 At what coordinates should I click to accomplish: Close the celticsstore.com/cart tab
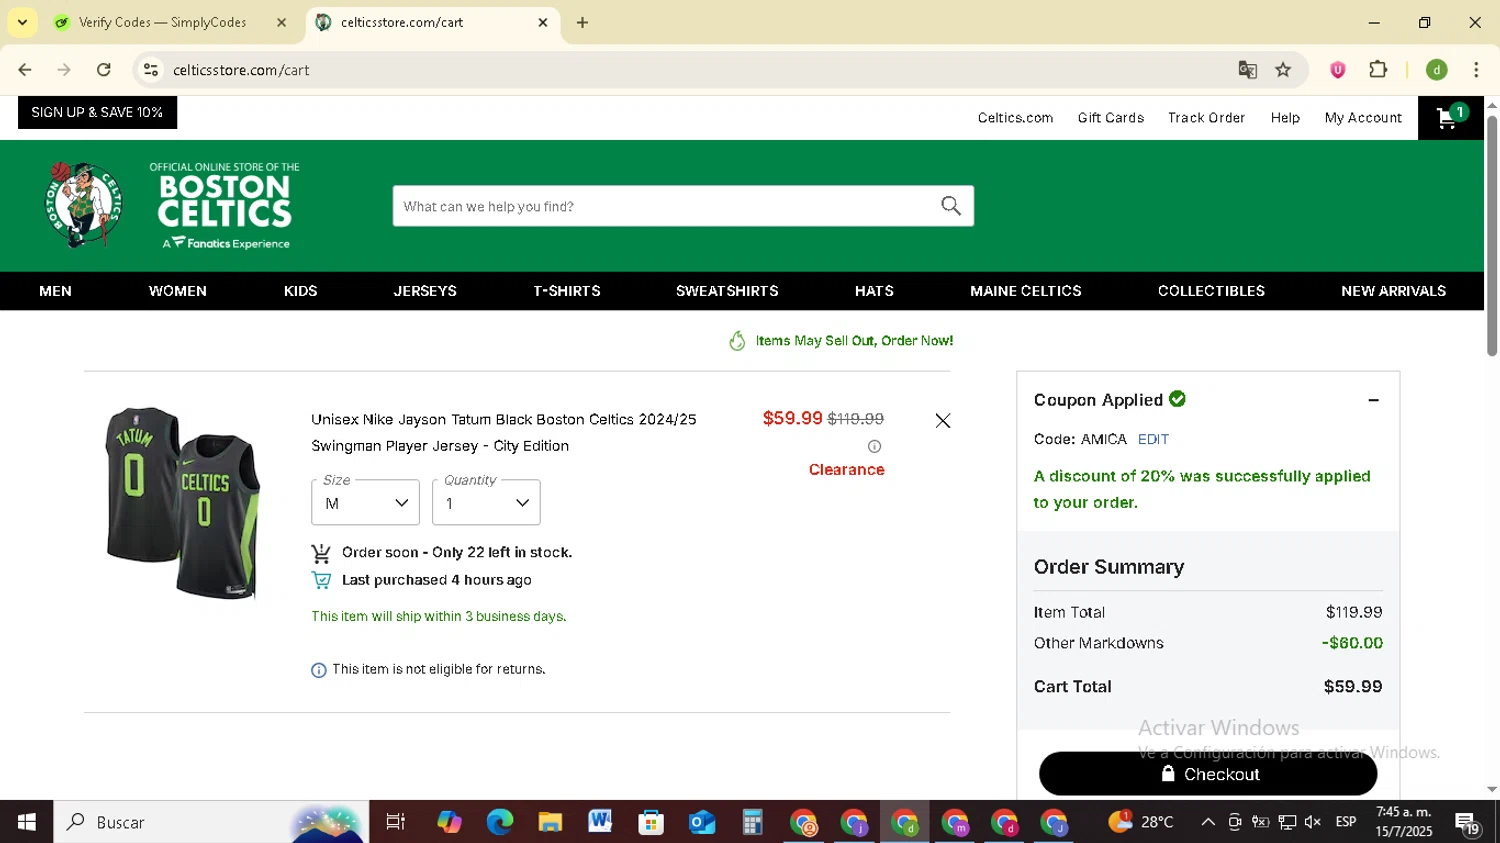543,22
